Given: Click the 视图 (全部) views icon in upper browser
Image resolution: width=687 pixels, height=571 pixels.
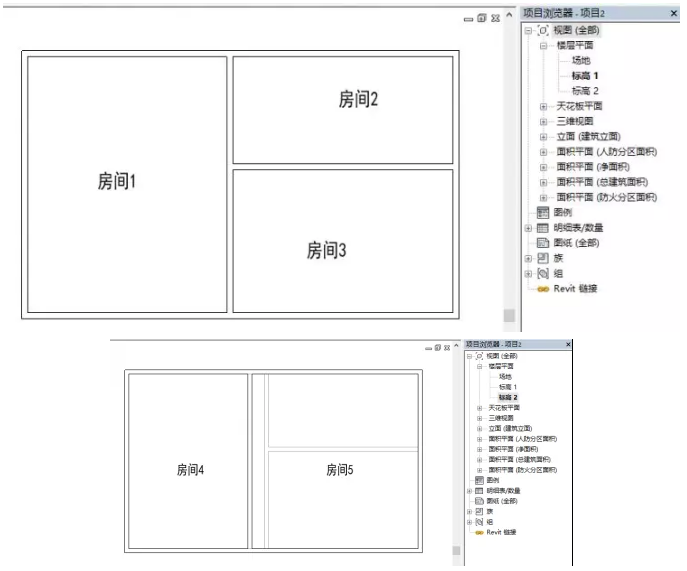Looking at the screenshot, I should 543,31.
